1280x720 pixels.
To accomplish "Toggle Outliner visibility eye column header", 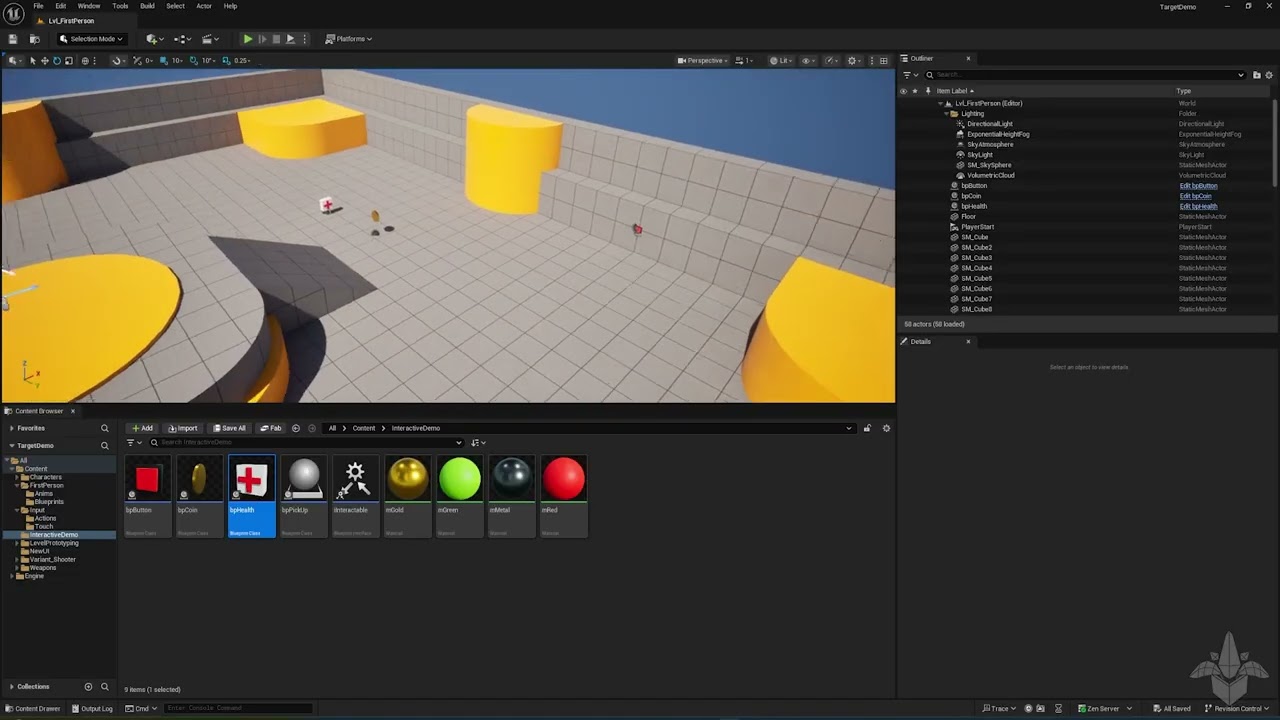I will point(903,91).
